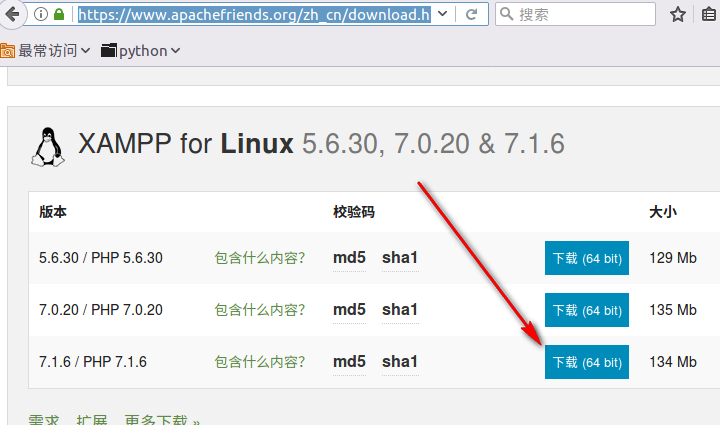Open the 更多下载 » link
Viewport: 720px width, 425px height.
tap(162, 420)
